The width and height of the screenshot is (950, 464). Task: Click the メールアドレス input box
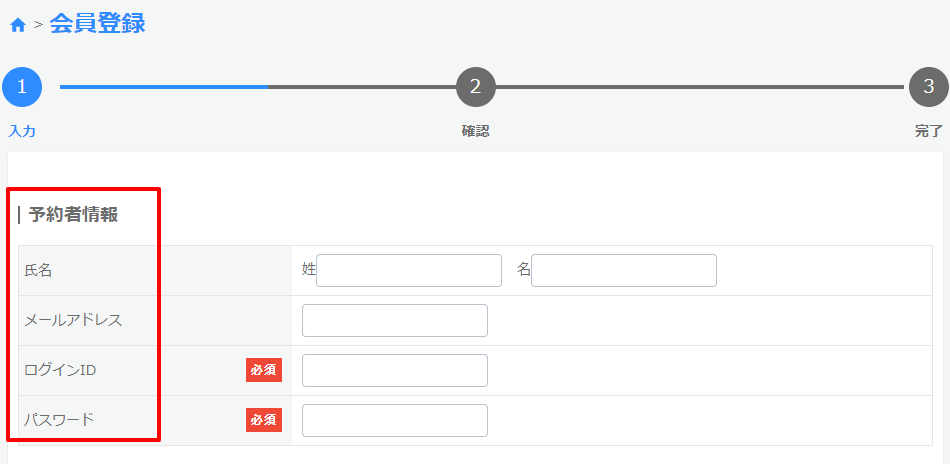395,320
